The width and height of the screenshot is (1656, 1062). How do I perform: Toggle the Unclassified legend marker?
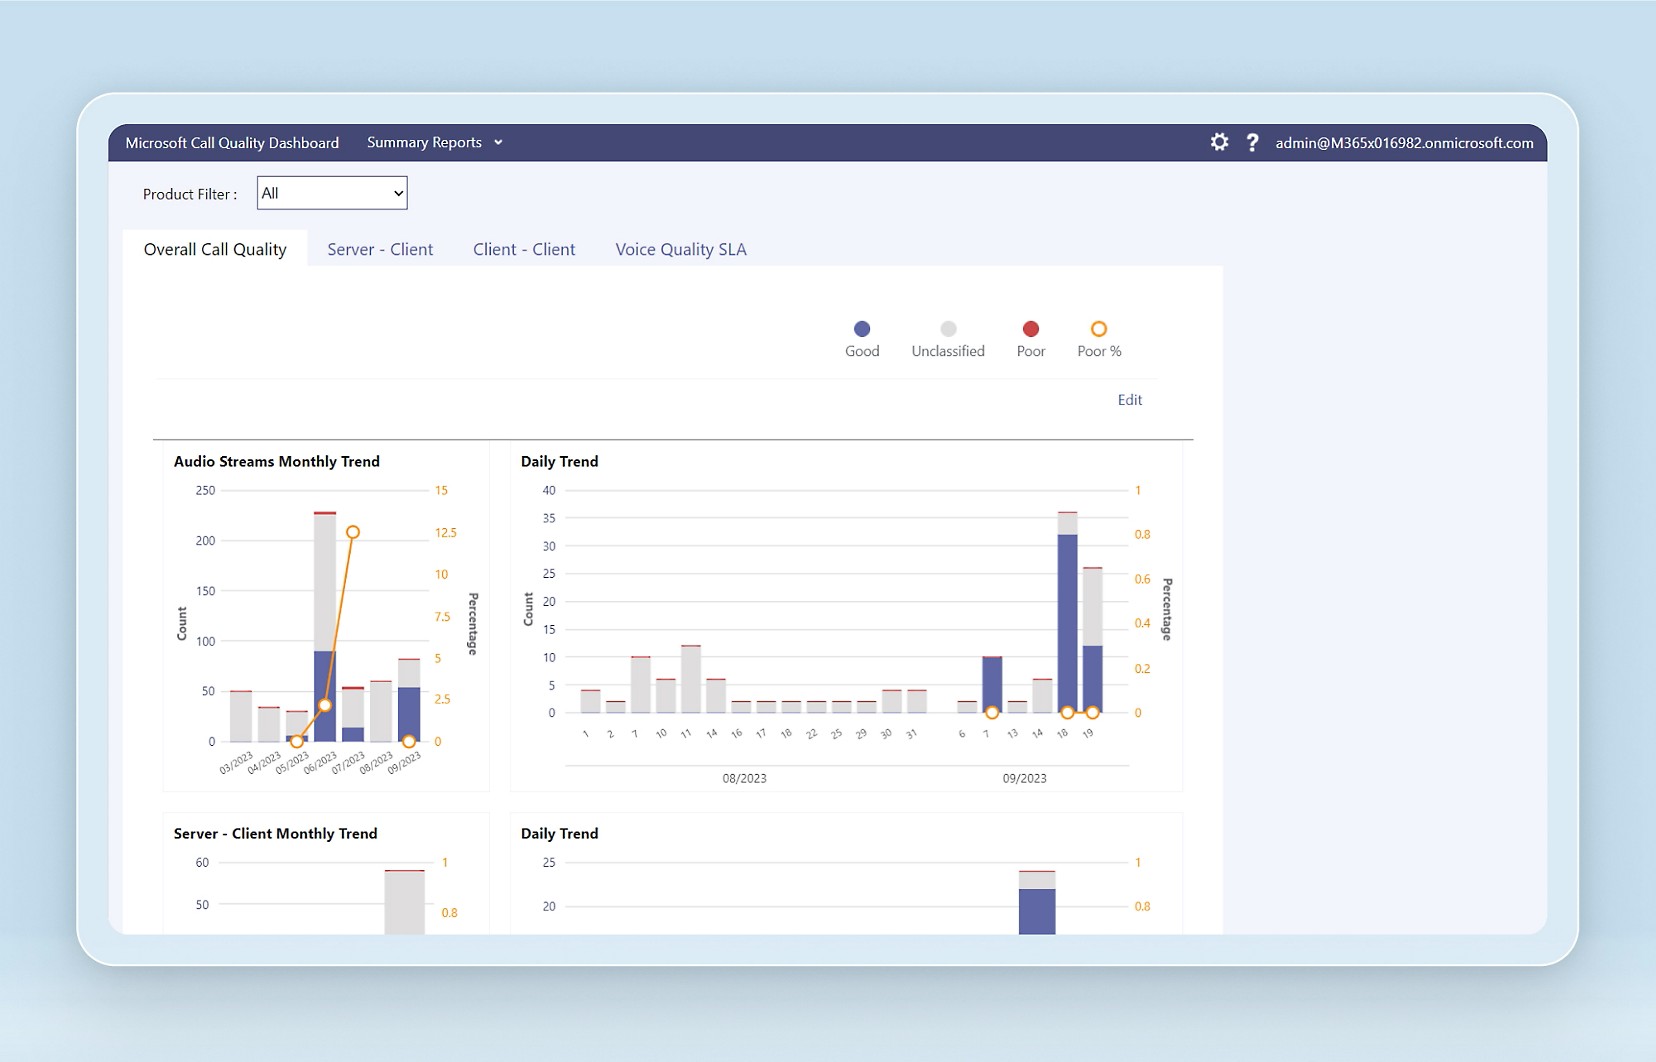coord(948,329)
